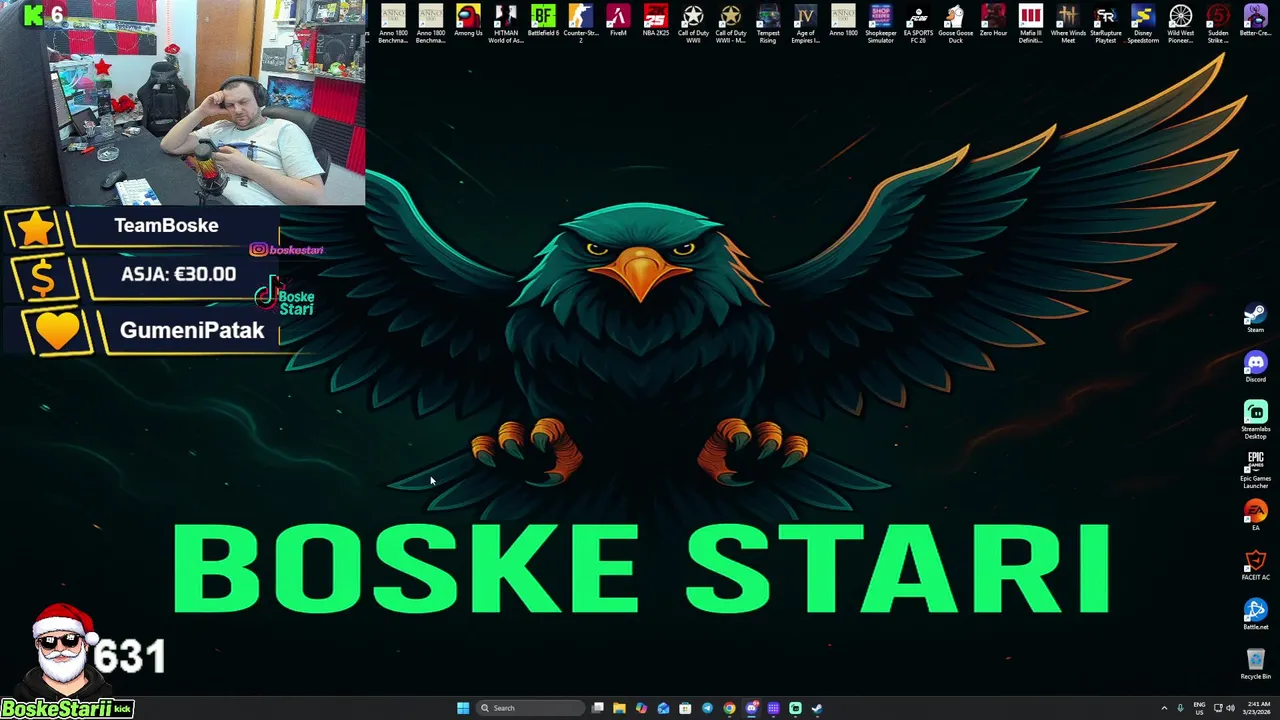The height and width of the screenshot is (720, 1280).
Task: Open Goose Goose Duck shortcut
Action: click(x=955, y=24)
